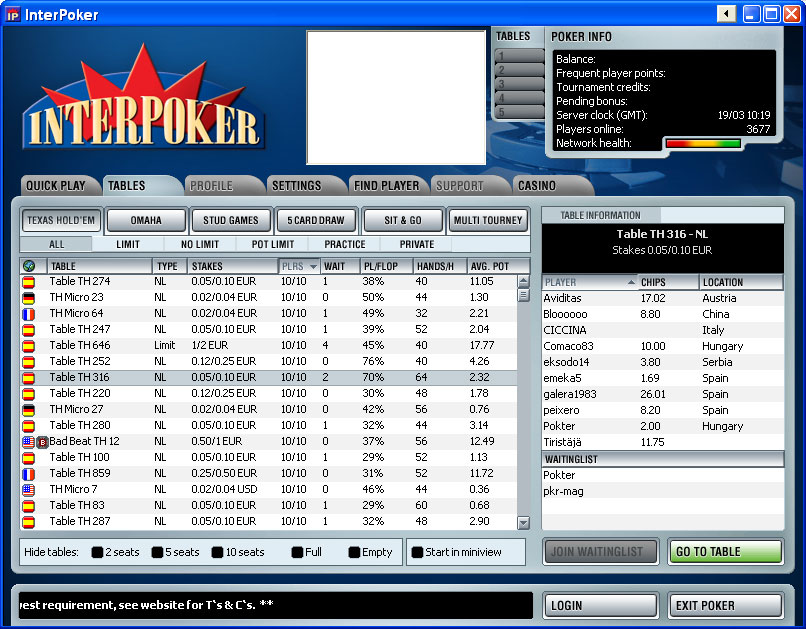Click the InterPoker title bar app icon
This screenshot has height=629, width=806.
click(12, 14)
